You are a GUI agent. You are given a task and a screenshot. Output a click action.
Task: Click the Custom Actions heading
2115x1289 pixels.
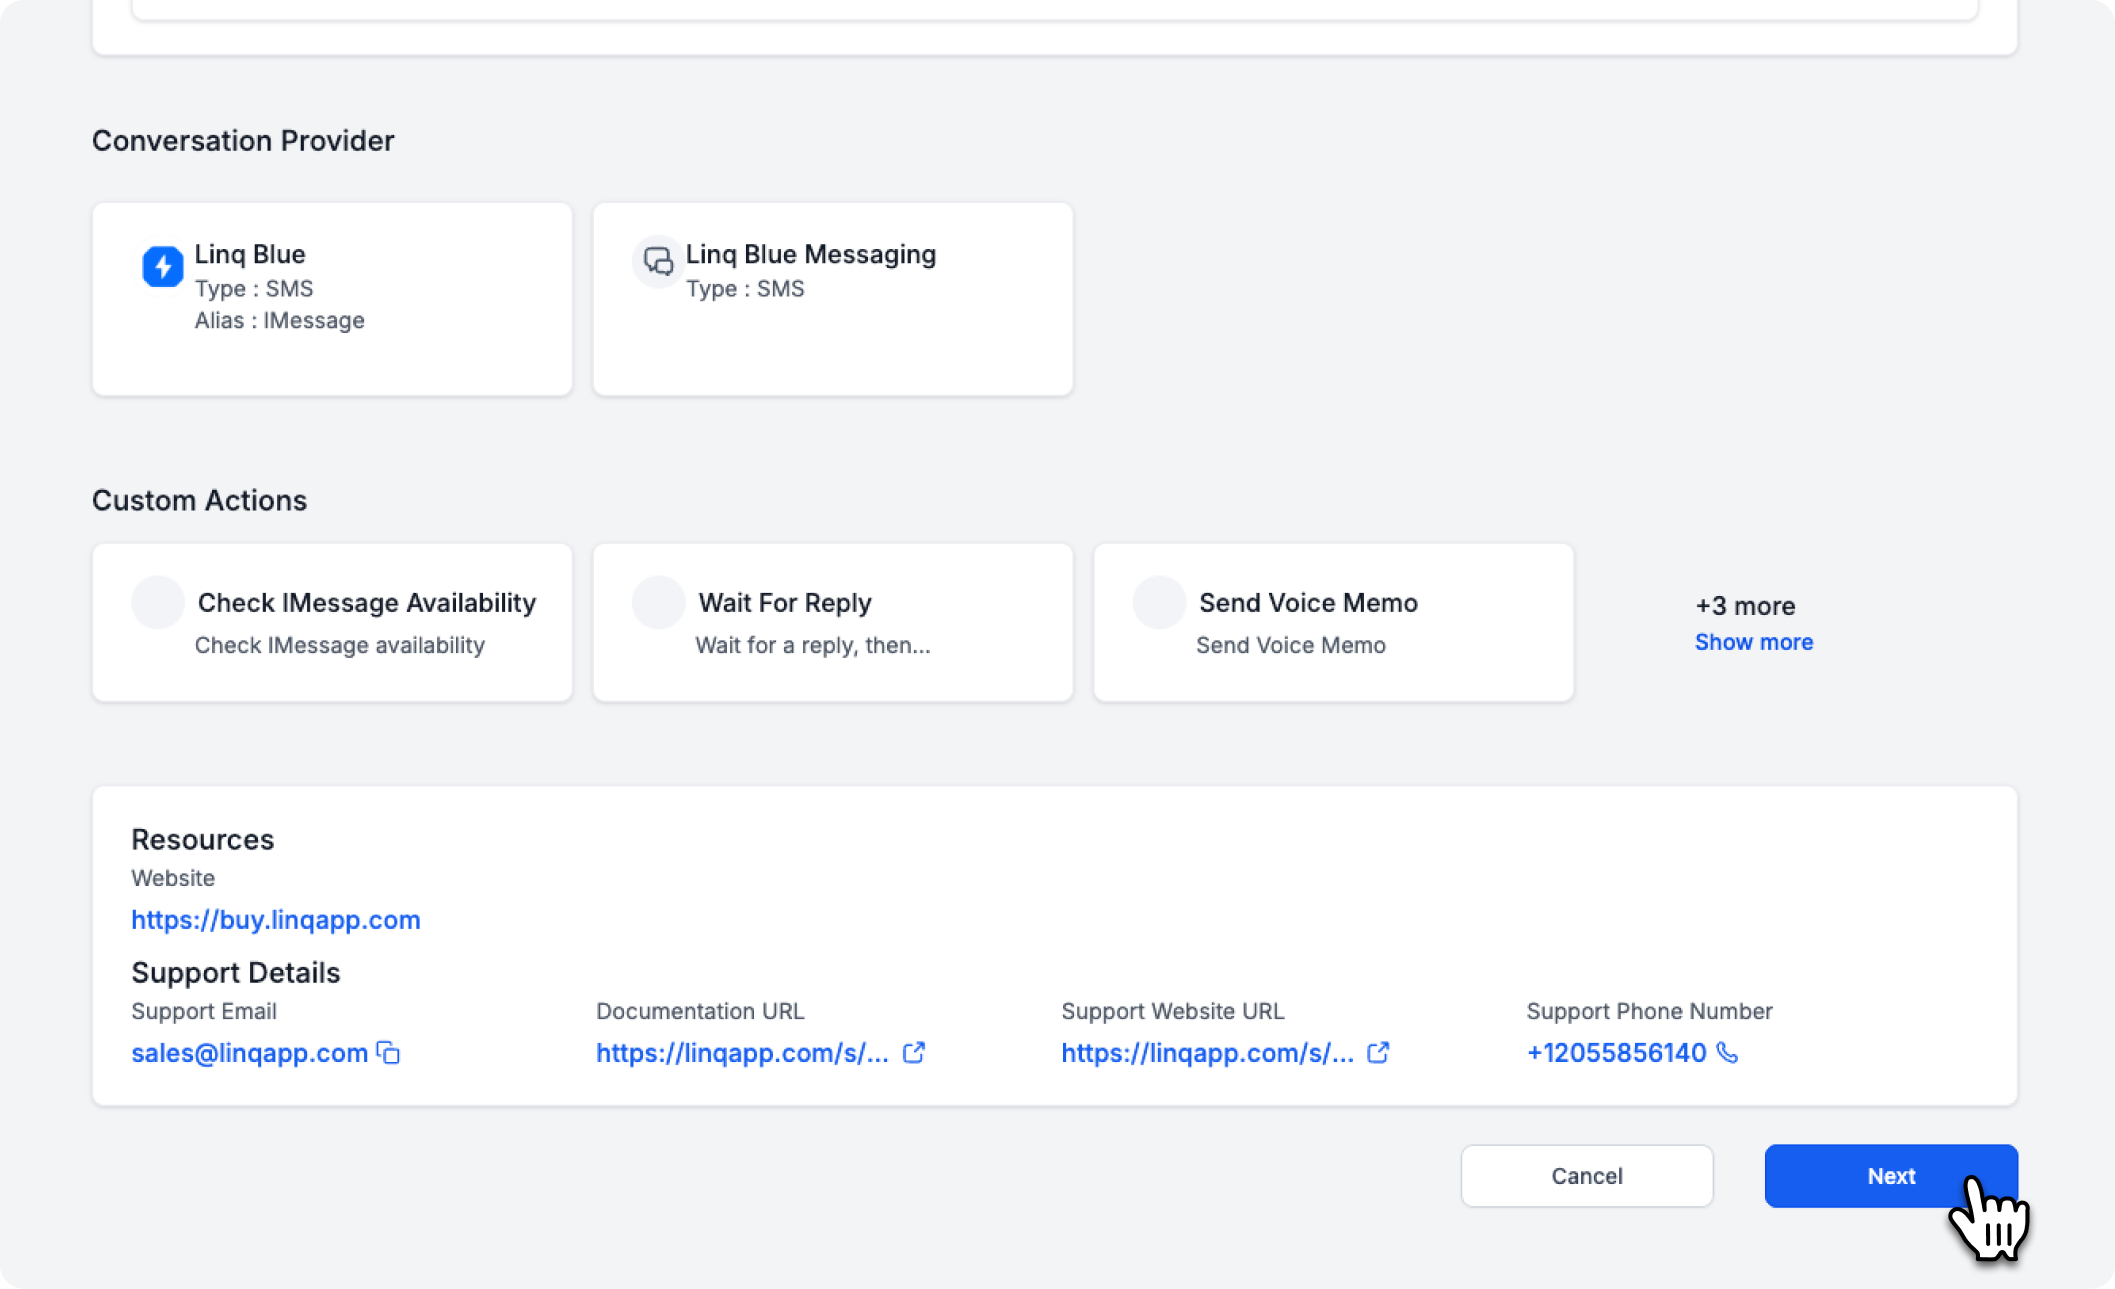coord(199,500)
